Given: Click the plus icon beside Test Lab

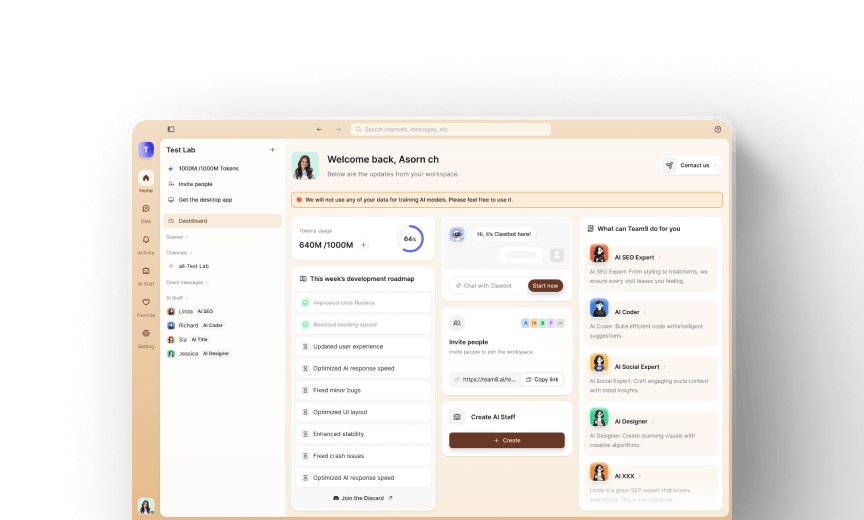Looking at the screenshot, I should 272,150.
